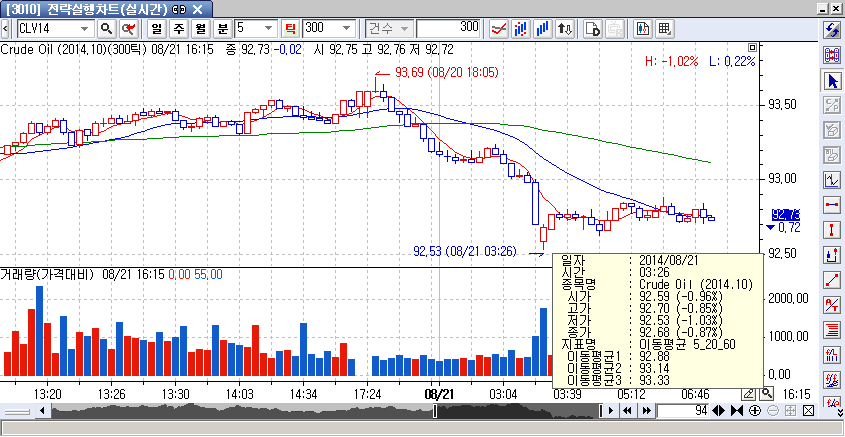Toggle the daily (일) period button
This screenshot has height=437, width=845.
pyautogui.click(x=157, y=28)
